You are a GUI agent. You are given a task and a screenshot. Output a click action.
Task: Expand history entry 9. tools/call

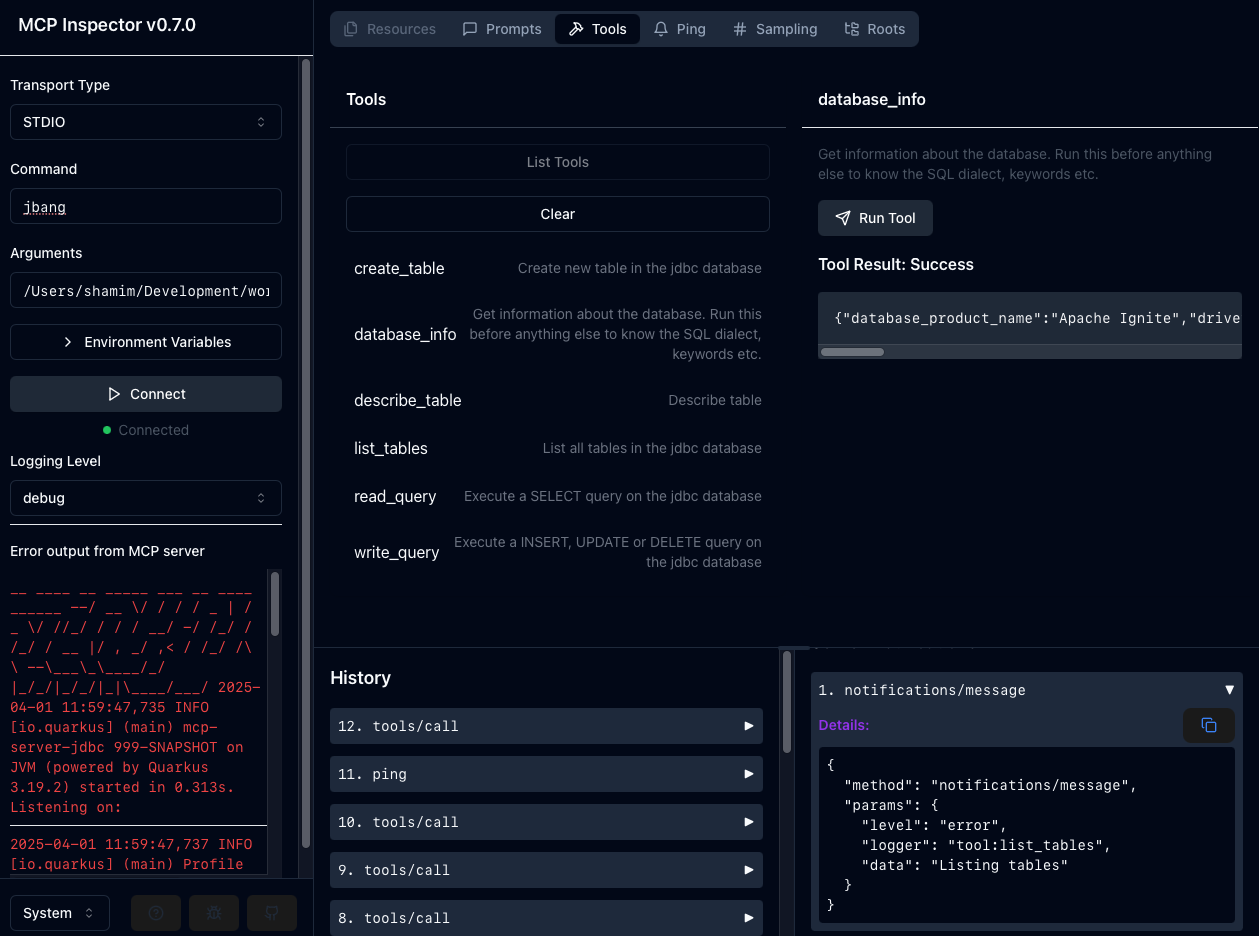(x=546, y=870)
